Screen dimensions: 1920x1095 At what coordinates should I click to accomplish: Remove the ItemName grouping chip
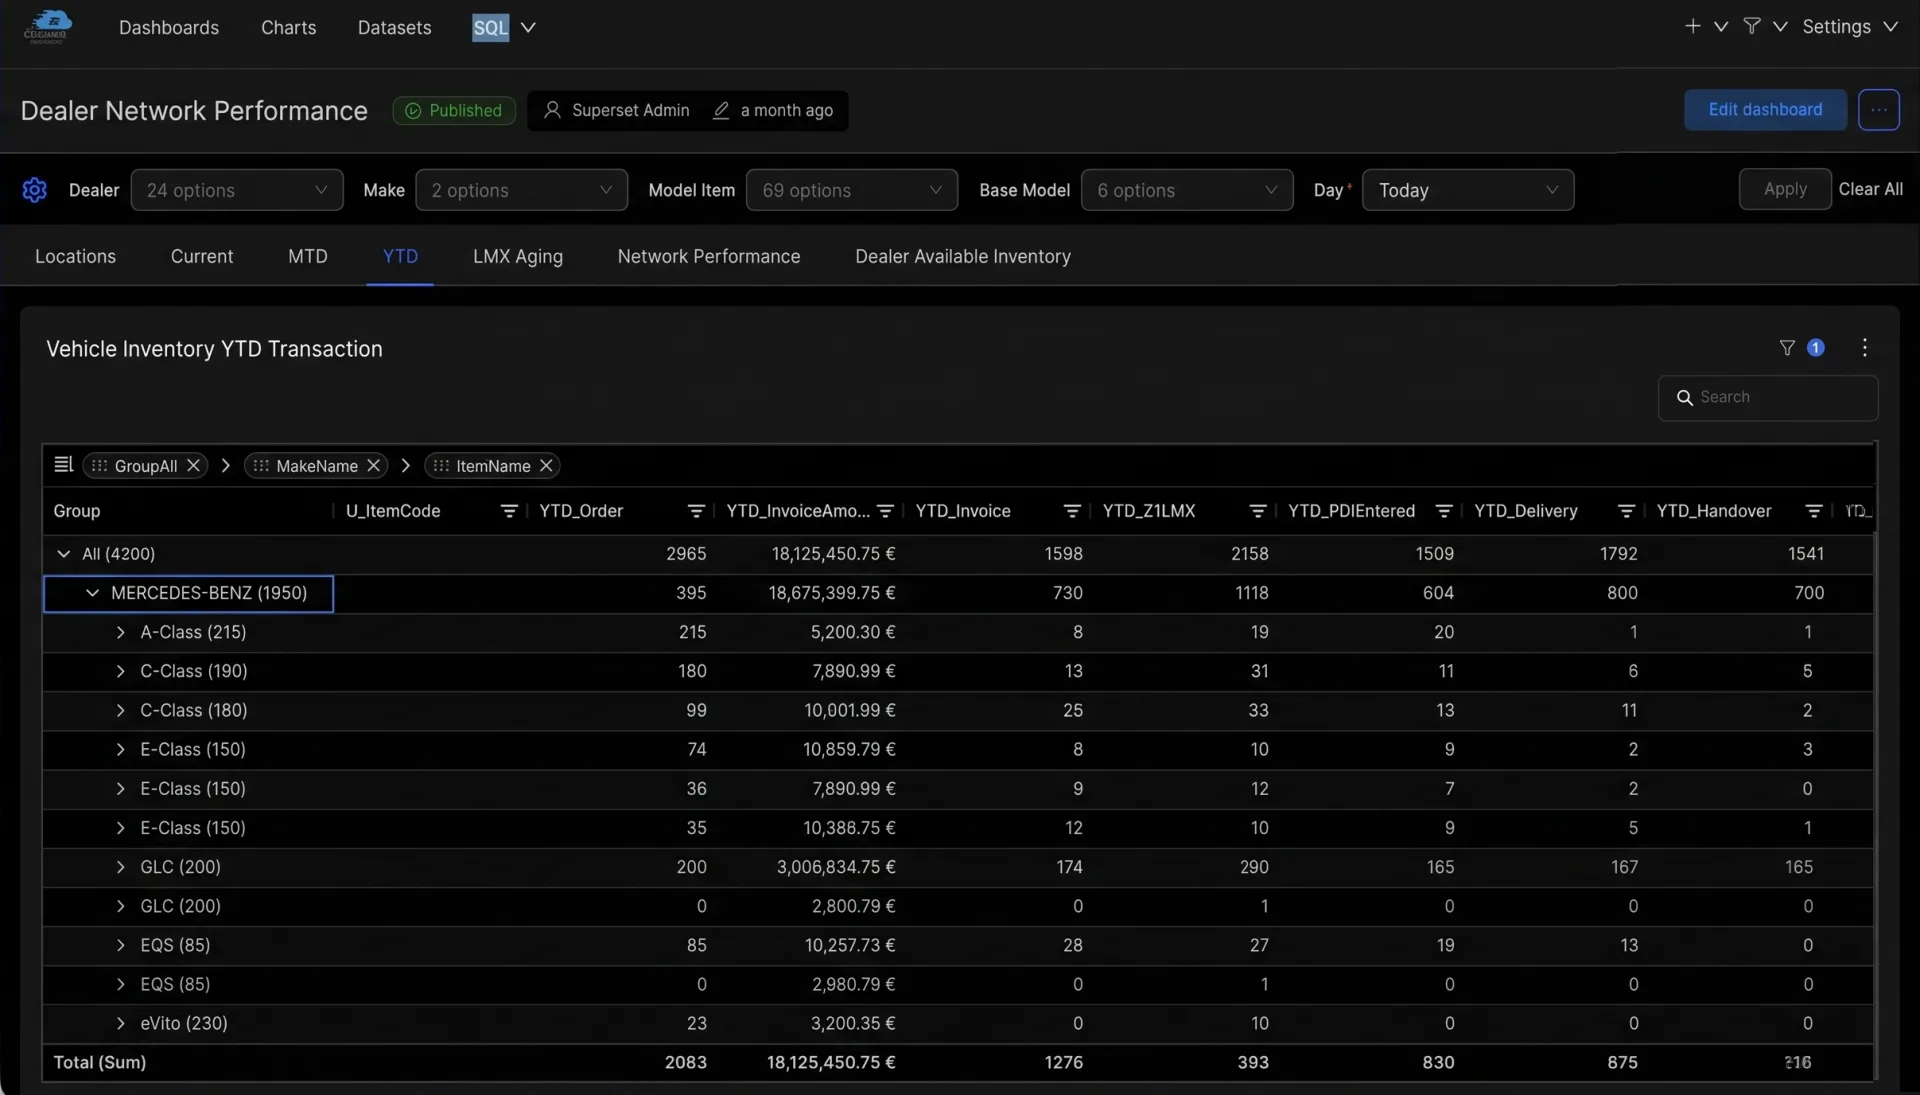tap(546, 466)
